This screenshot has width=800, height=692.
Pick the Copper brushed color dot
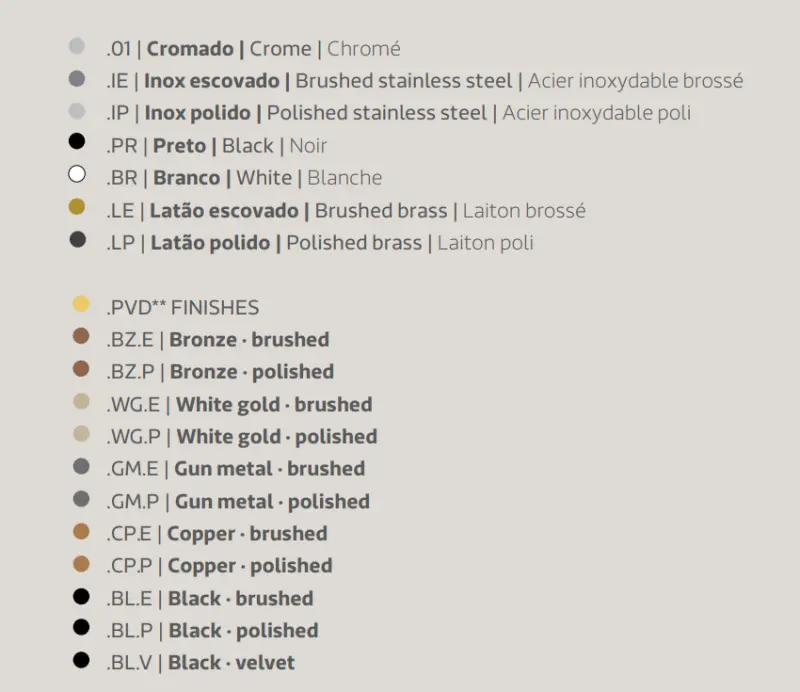(81, 531)
